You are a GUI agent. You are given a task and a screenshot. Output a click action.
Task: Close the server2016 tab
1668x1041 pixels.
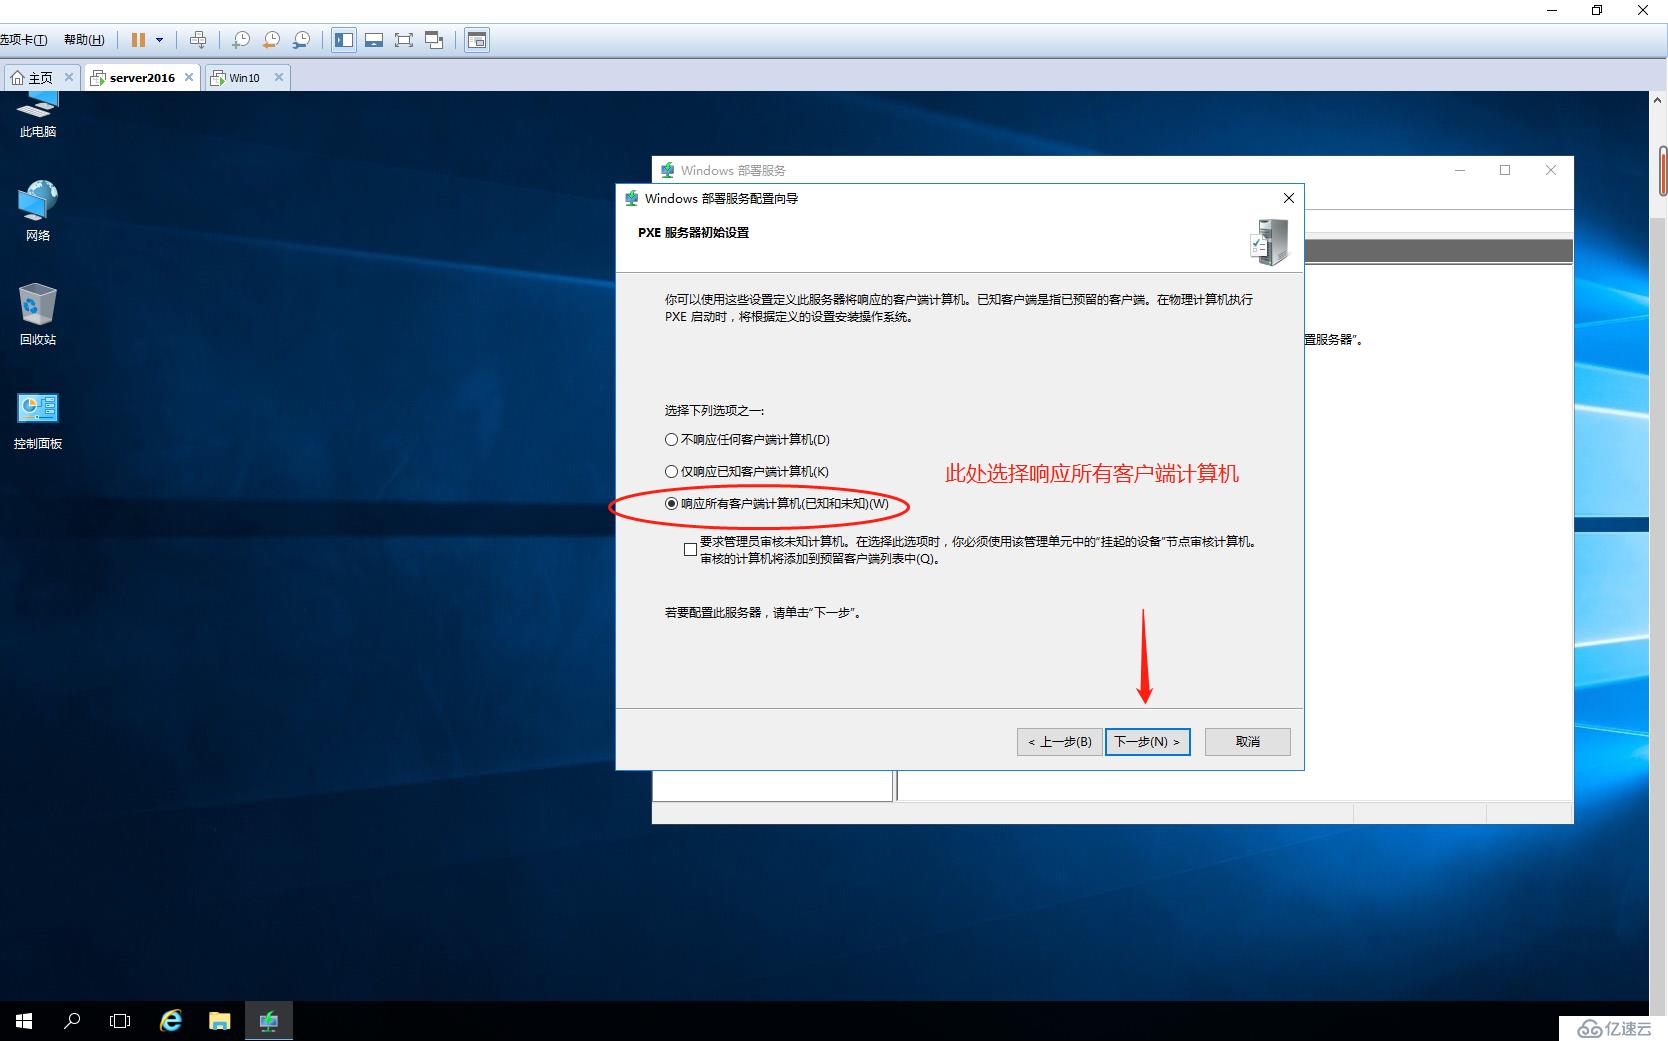pyautogui.click(x=189, y=77)
